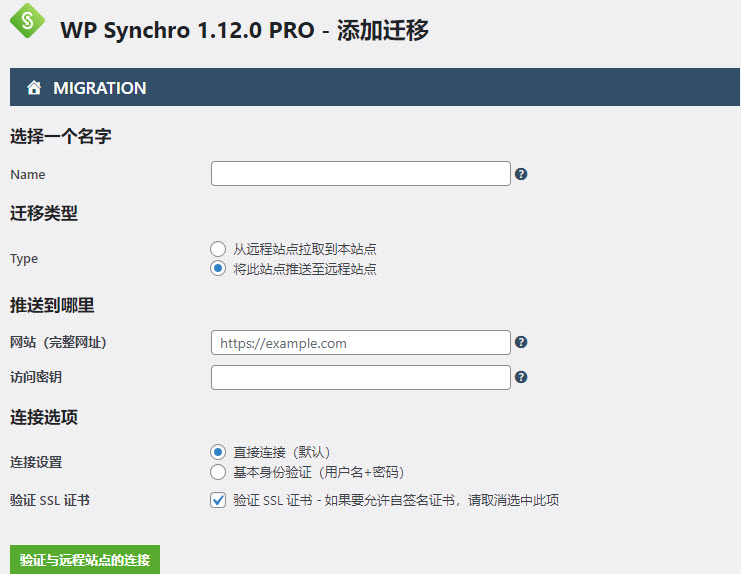Open help icon next to website URL field

point(521,342)
